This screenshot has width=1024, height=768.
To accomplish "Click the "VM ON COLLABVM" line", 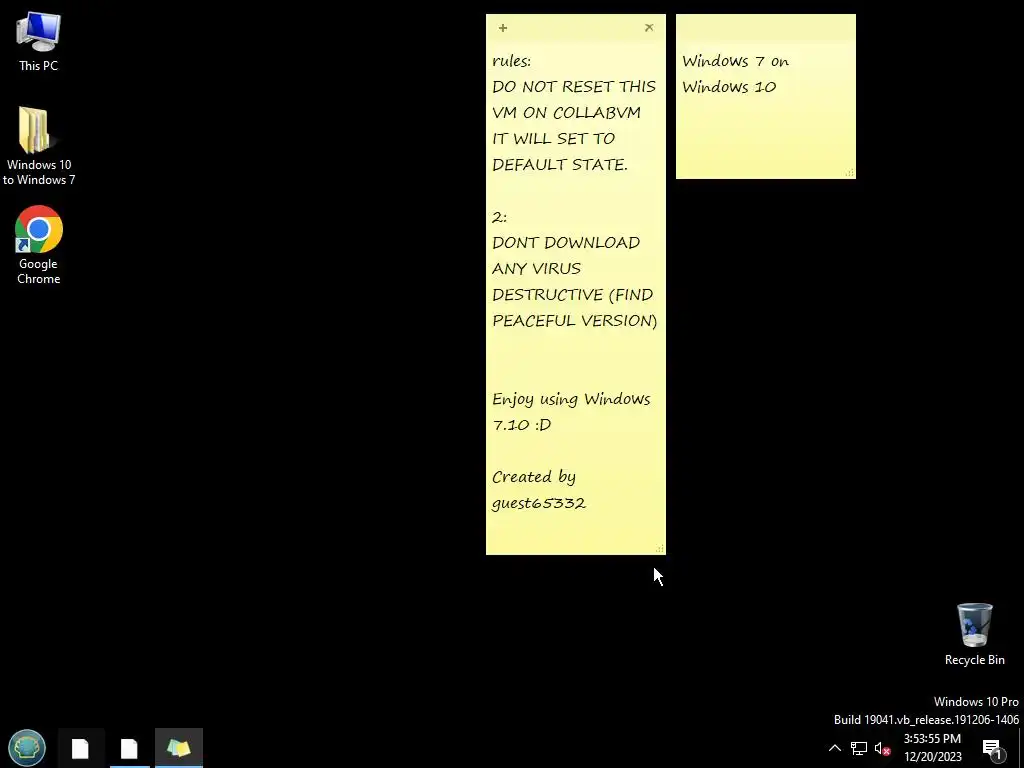I will coord(566,112).
